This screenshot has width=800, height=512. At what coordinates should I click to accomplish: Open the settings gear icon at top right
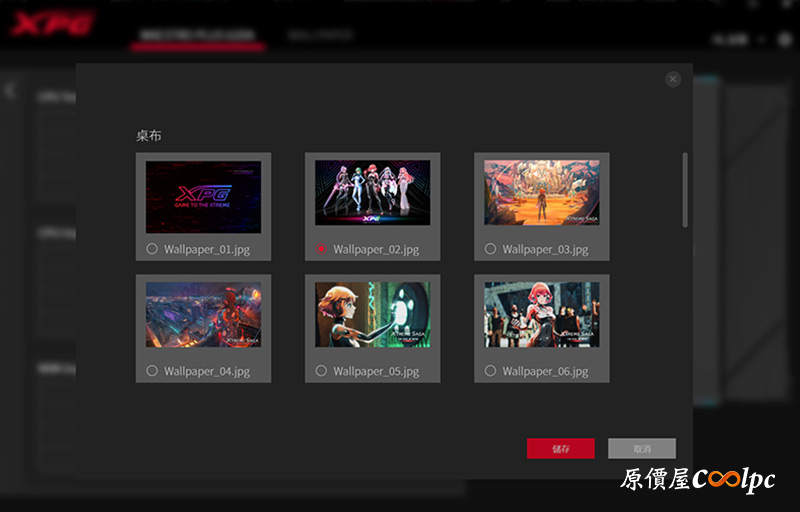click(785, 39)
